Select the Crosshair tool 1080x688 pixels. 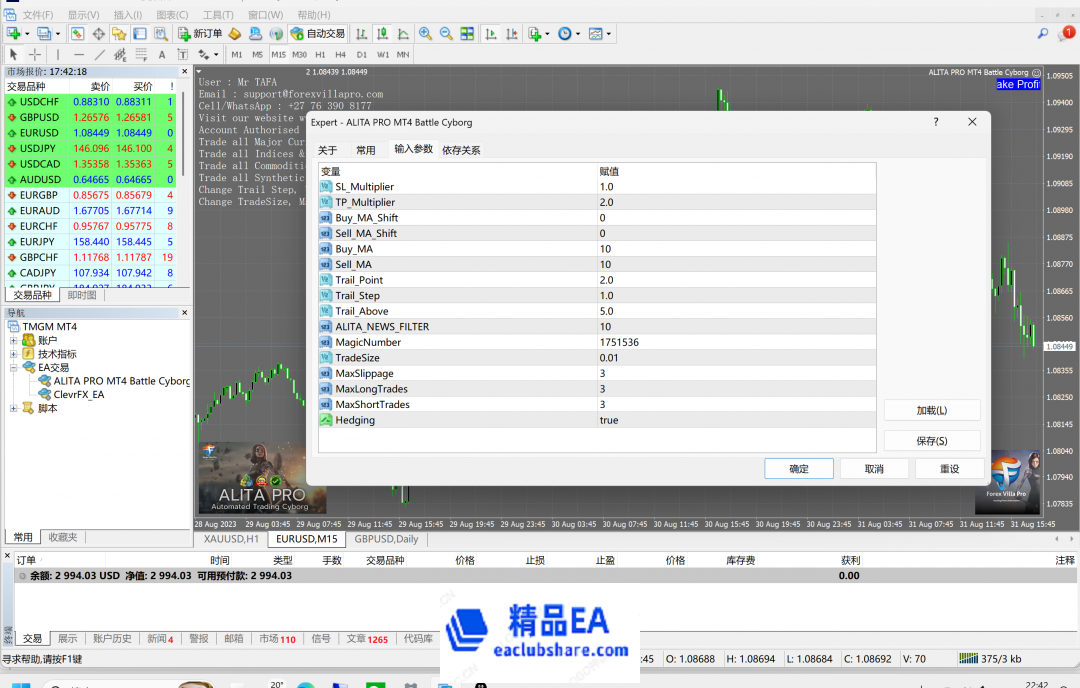(35, 54)
